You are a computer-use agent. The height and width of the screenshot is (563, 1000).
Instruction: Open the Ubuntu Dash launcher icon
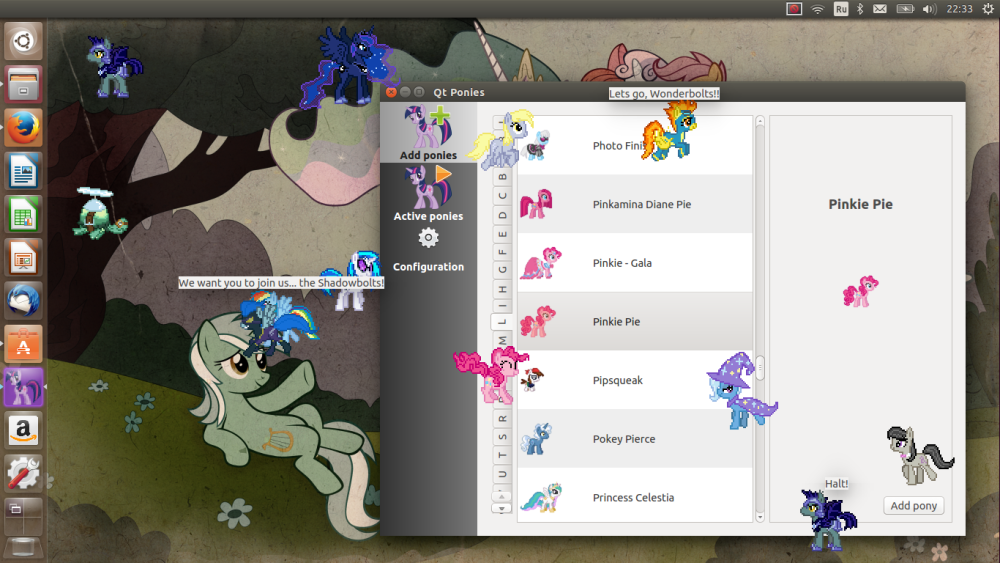click(x=24, y=41)
